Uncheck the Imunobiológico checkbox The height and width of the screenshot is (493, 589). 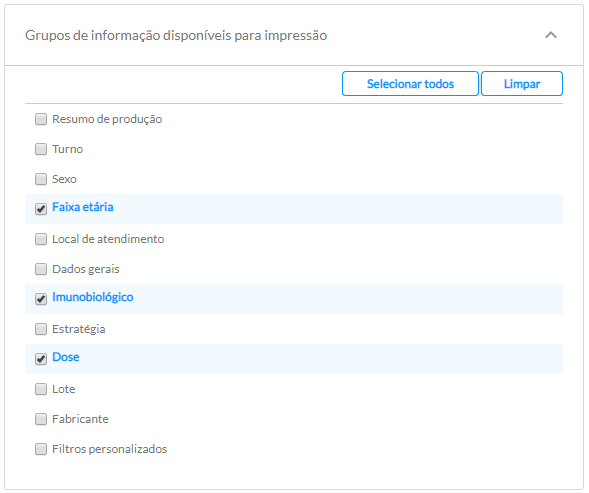point(41,299)
